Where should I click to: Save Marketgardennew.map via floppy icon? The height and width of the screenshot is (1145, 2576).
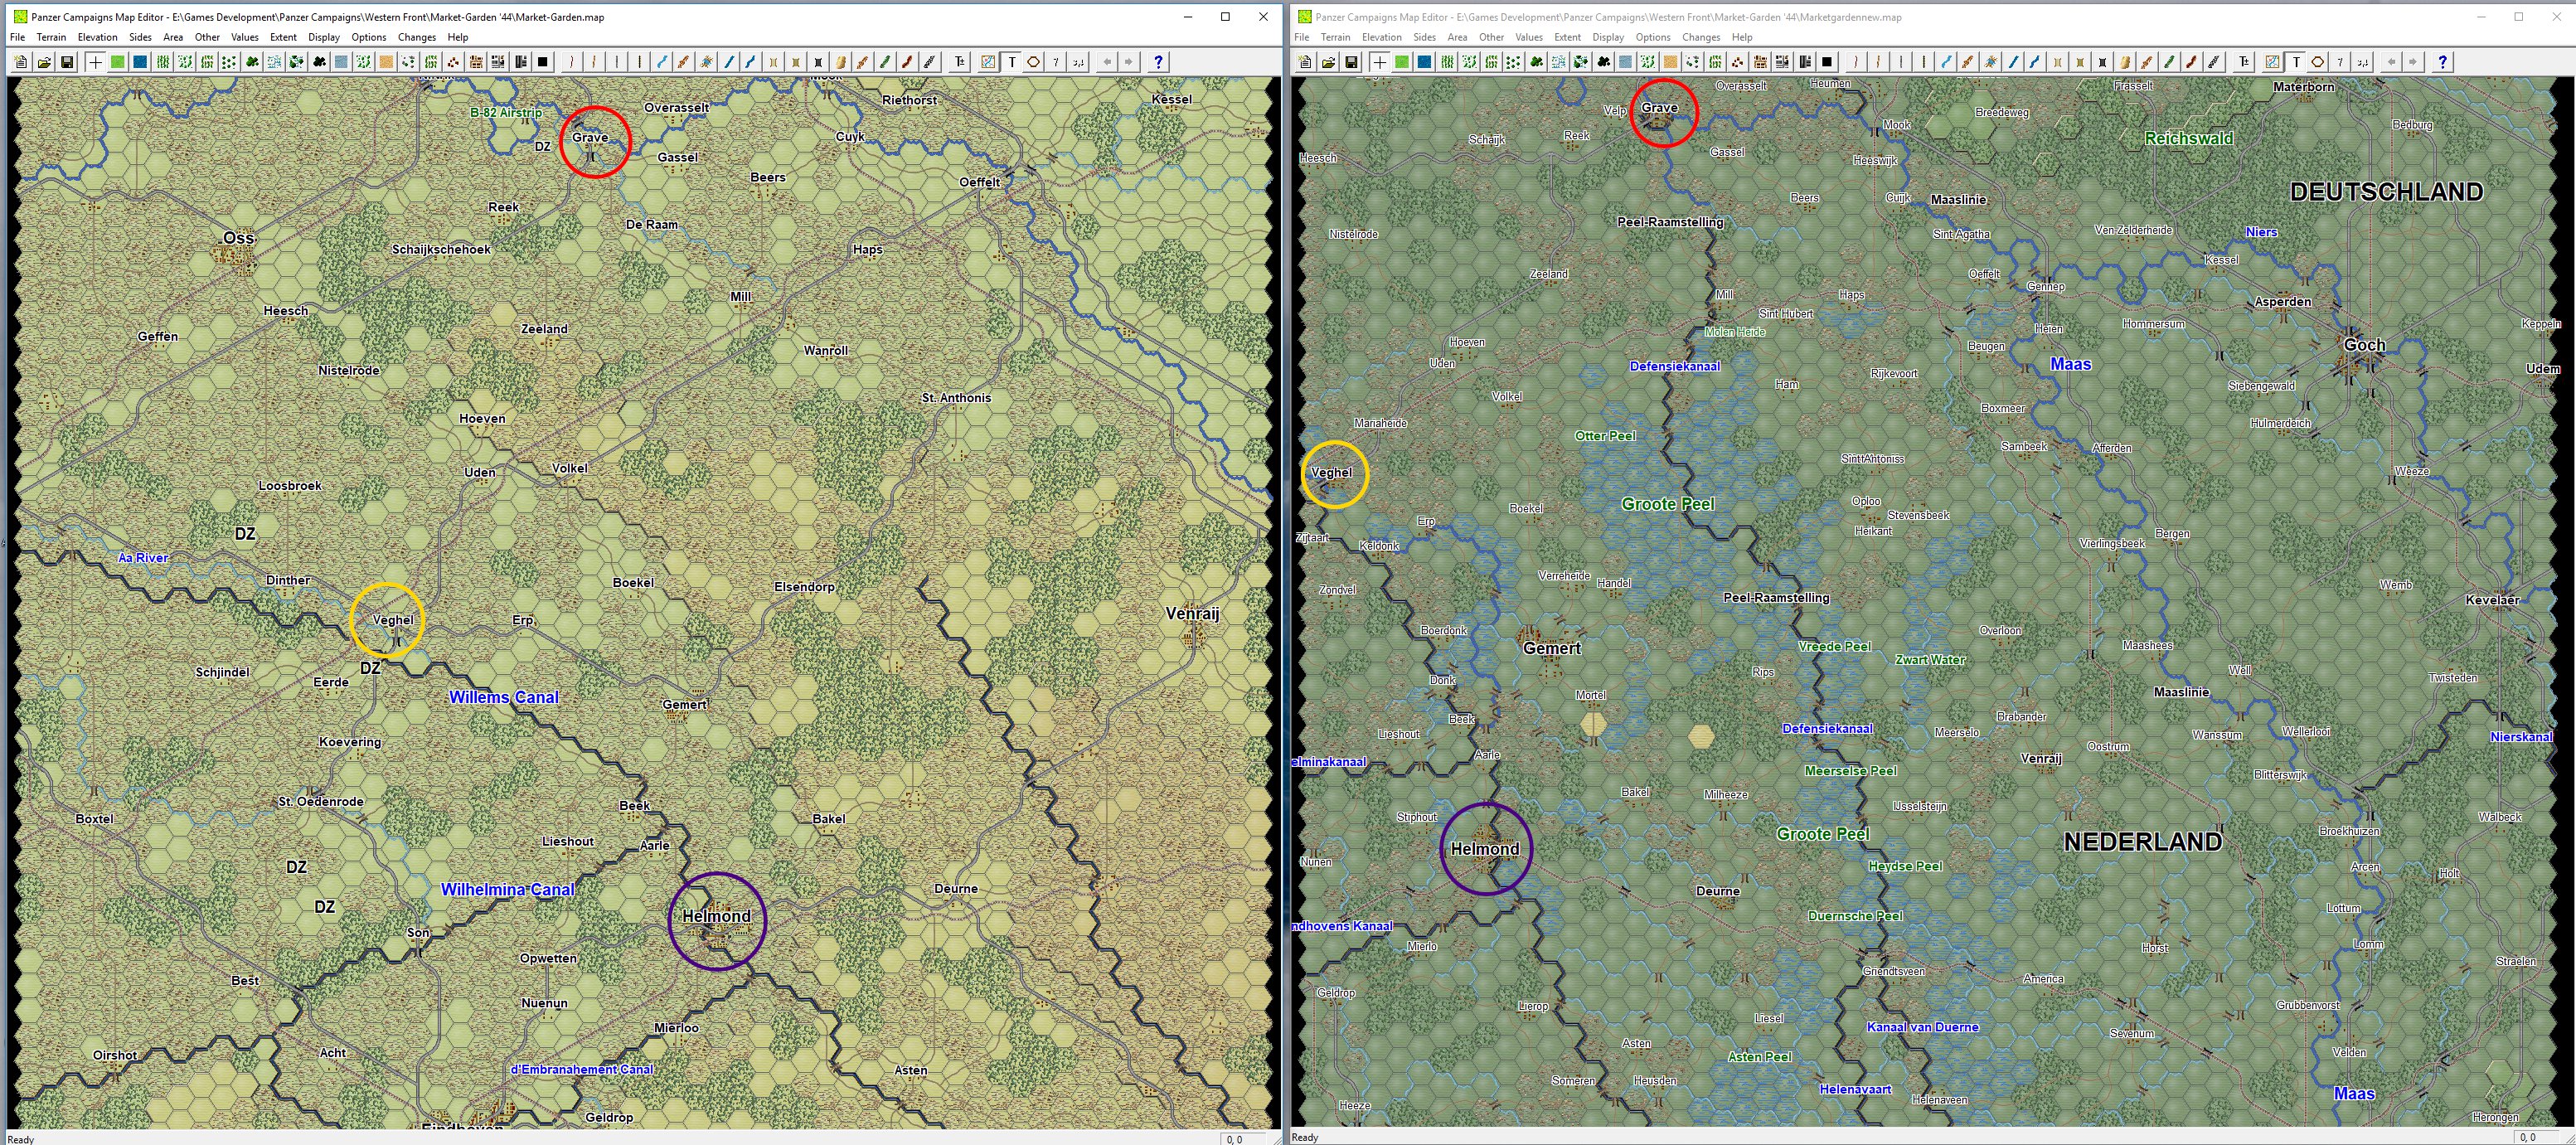pyautogui.click(x=1351, y=62)
